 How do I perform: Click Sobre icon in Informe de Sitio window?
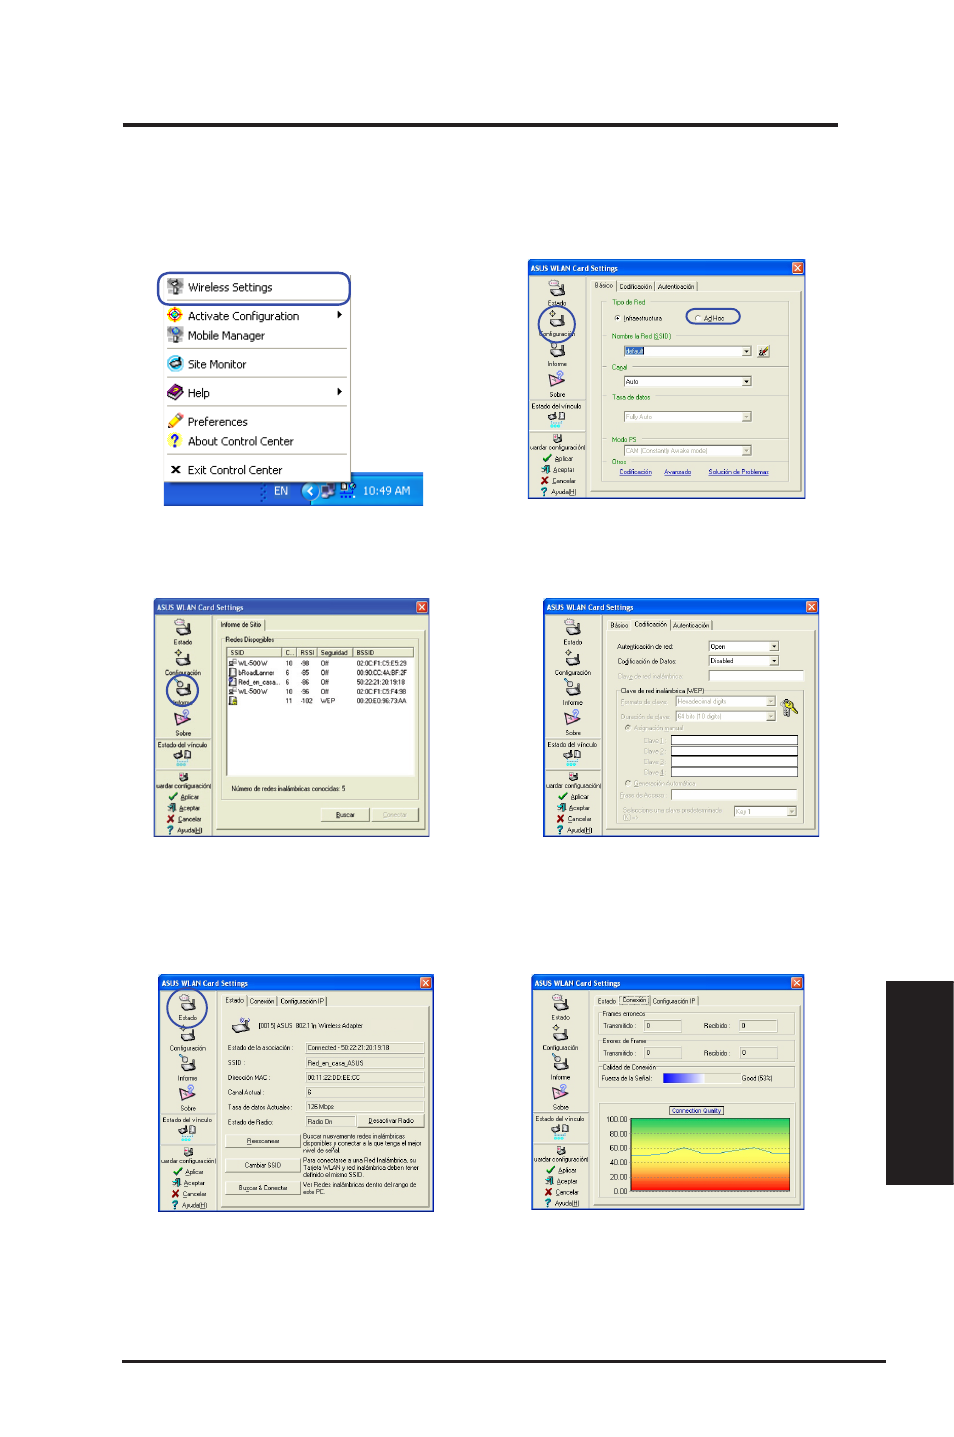[x=183, y=722]
